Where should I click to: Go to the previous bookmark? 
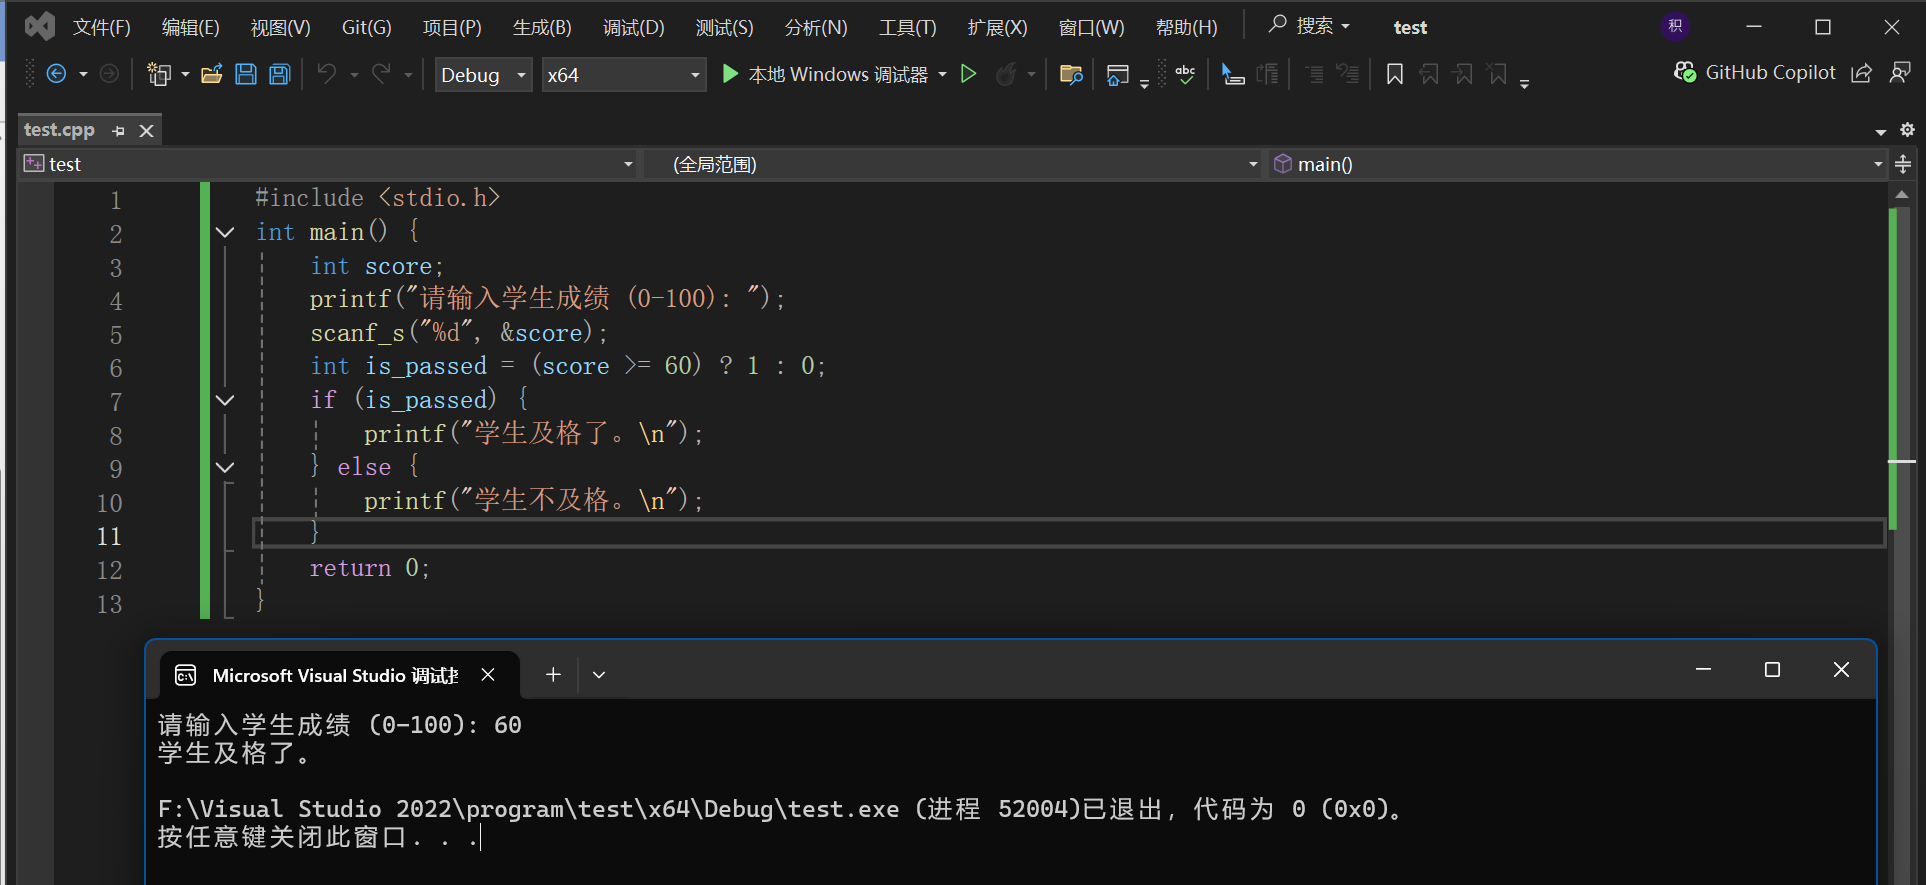coord(1430,74)
